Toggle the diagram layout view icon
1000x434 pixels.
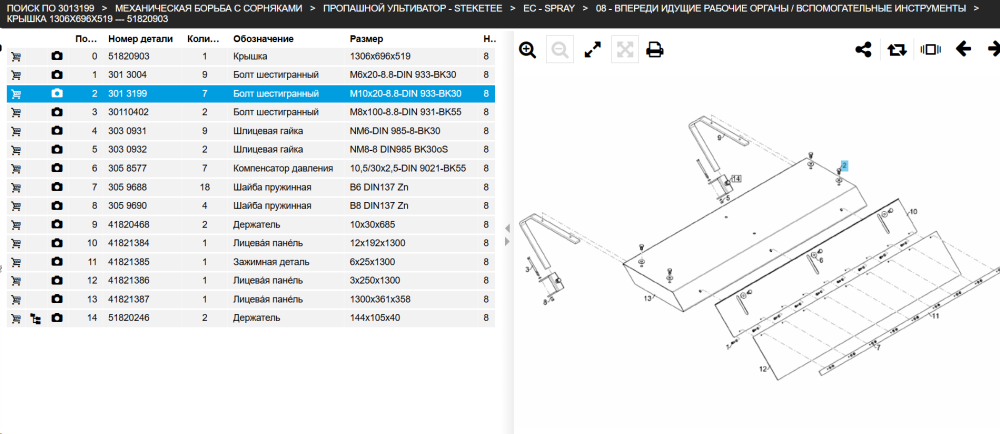(x=931, y=50)
